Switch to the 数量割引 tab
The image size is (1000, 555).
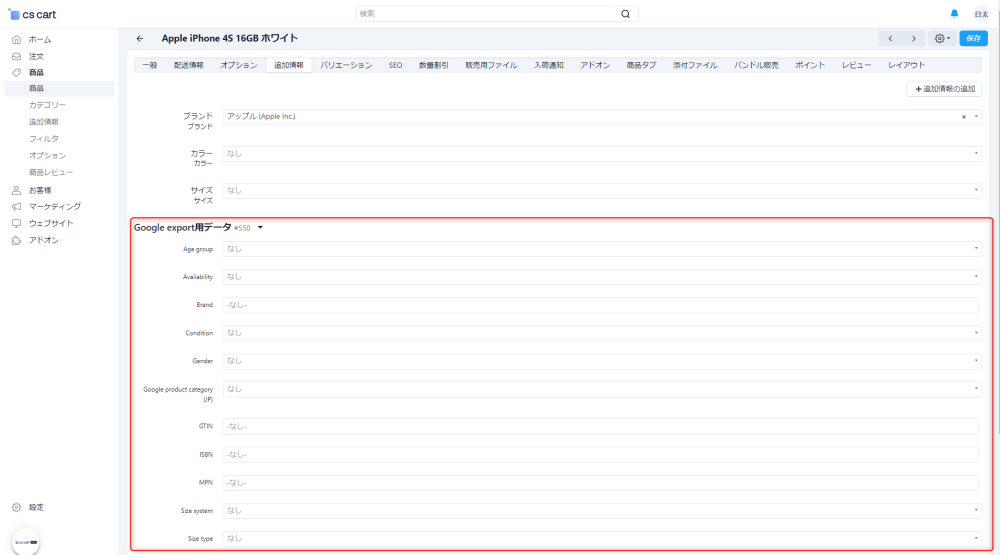434,65
